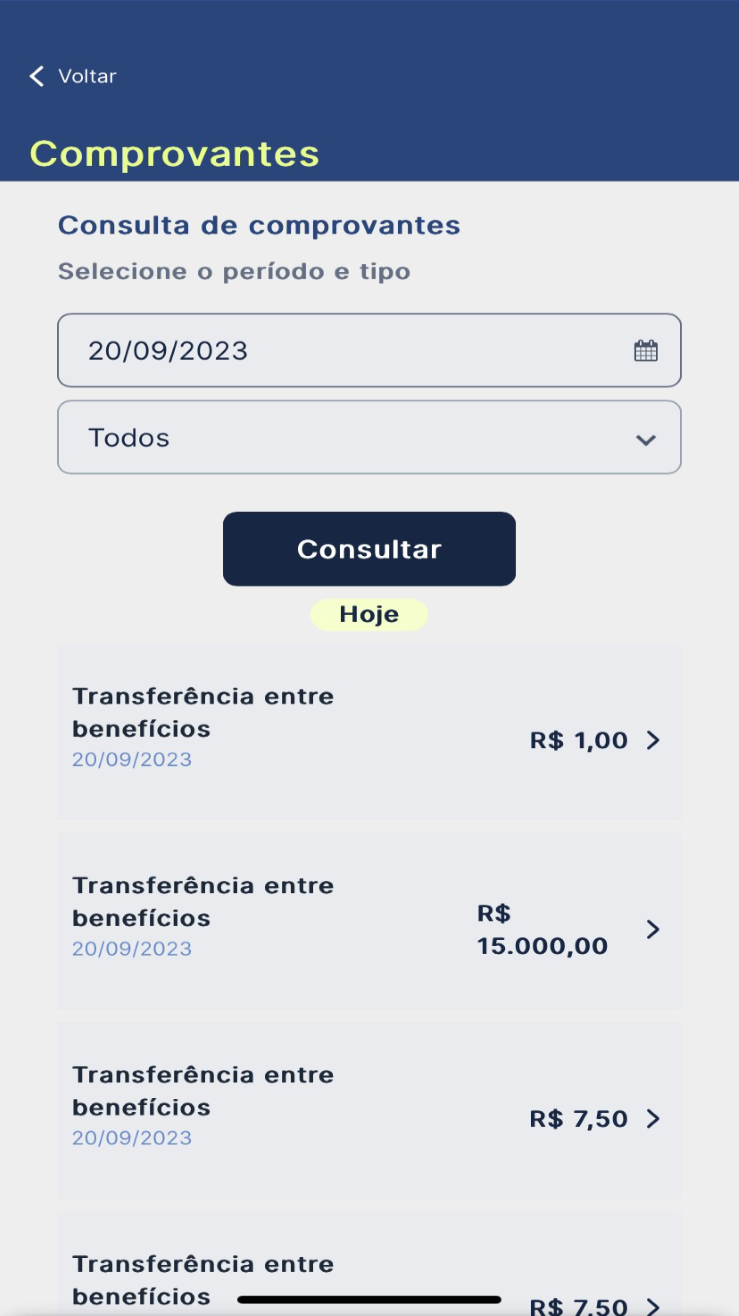Viewport: 739px width, 1316px height.
Task: Tap the R$ 15.000,00 amount
Action: [542, 930]
